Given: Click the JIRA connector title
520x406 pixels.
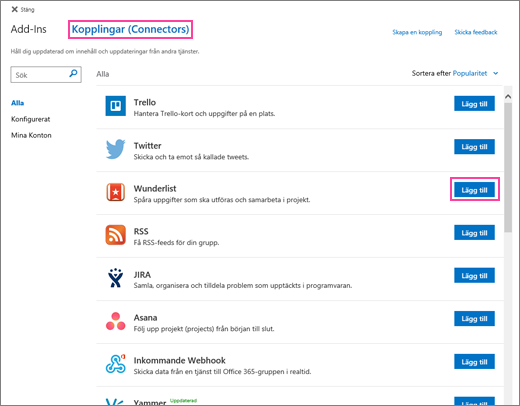Looking at the screenshot, I should [x=142, y=275].
